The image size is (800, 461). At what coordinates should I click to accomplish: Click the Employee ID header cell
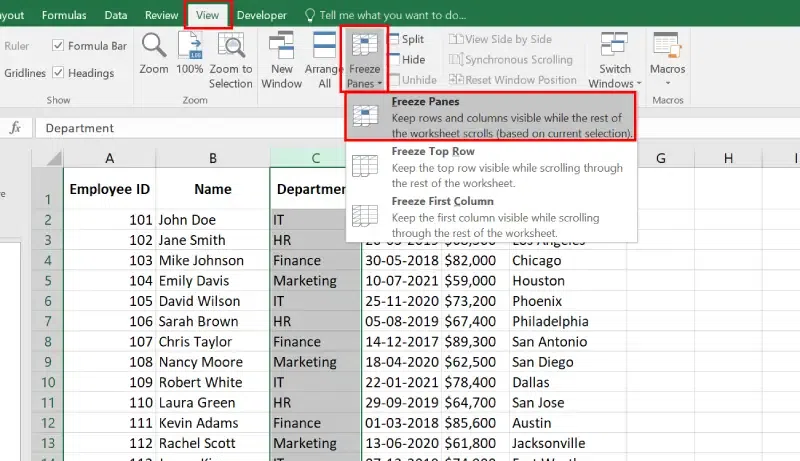[110, 189]
